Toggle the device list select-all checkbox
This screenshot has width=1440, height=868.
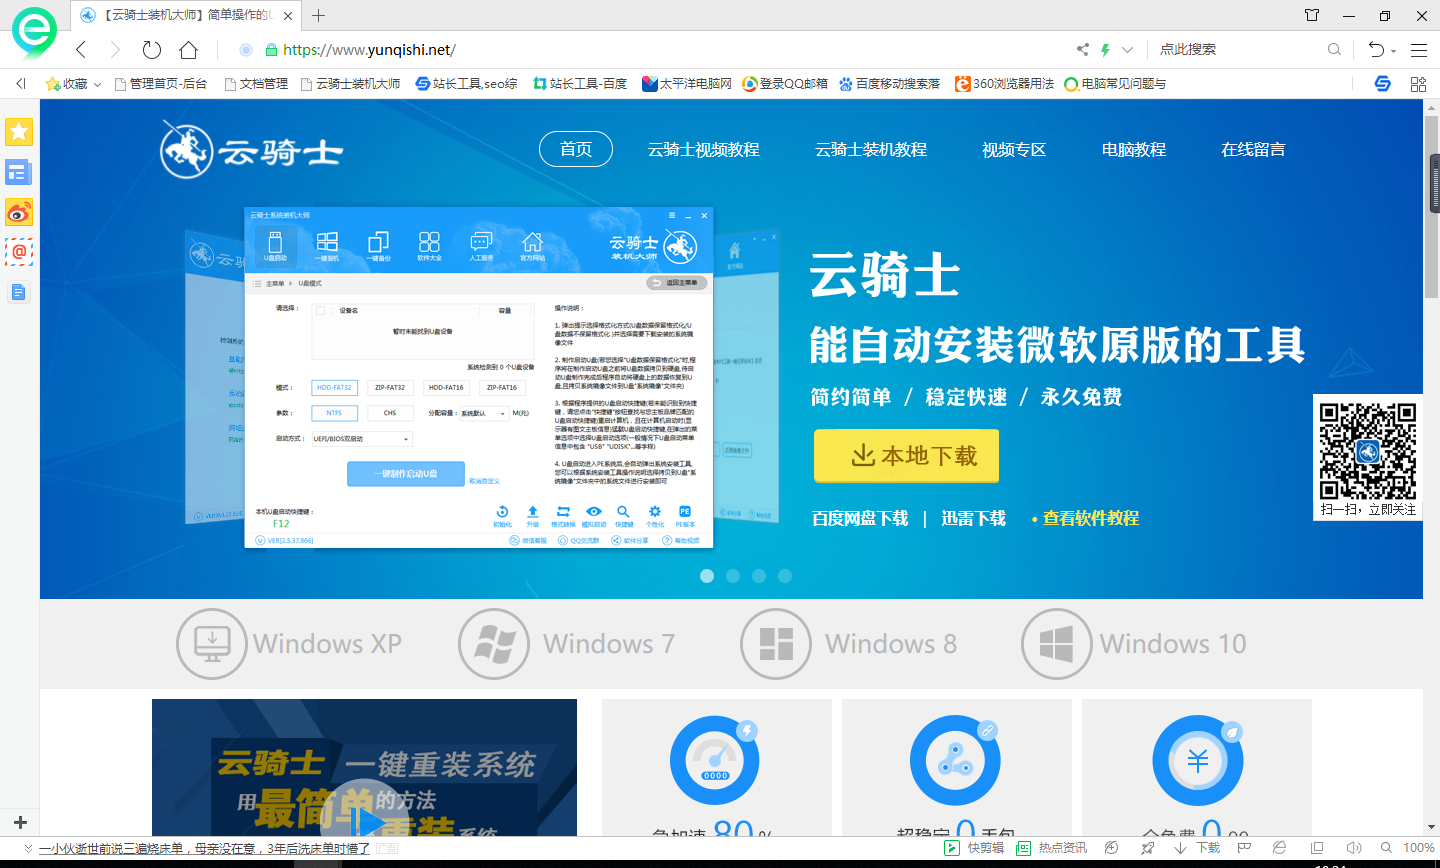320,310
